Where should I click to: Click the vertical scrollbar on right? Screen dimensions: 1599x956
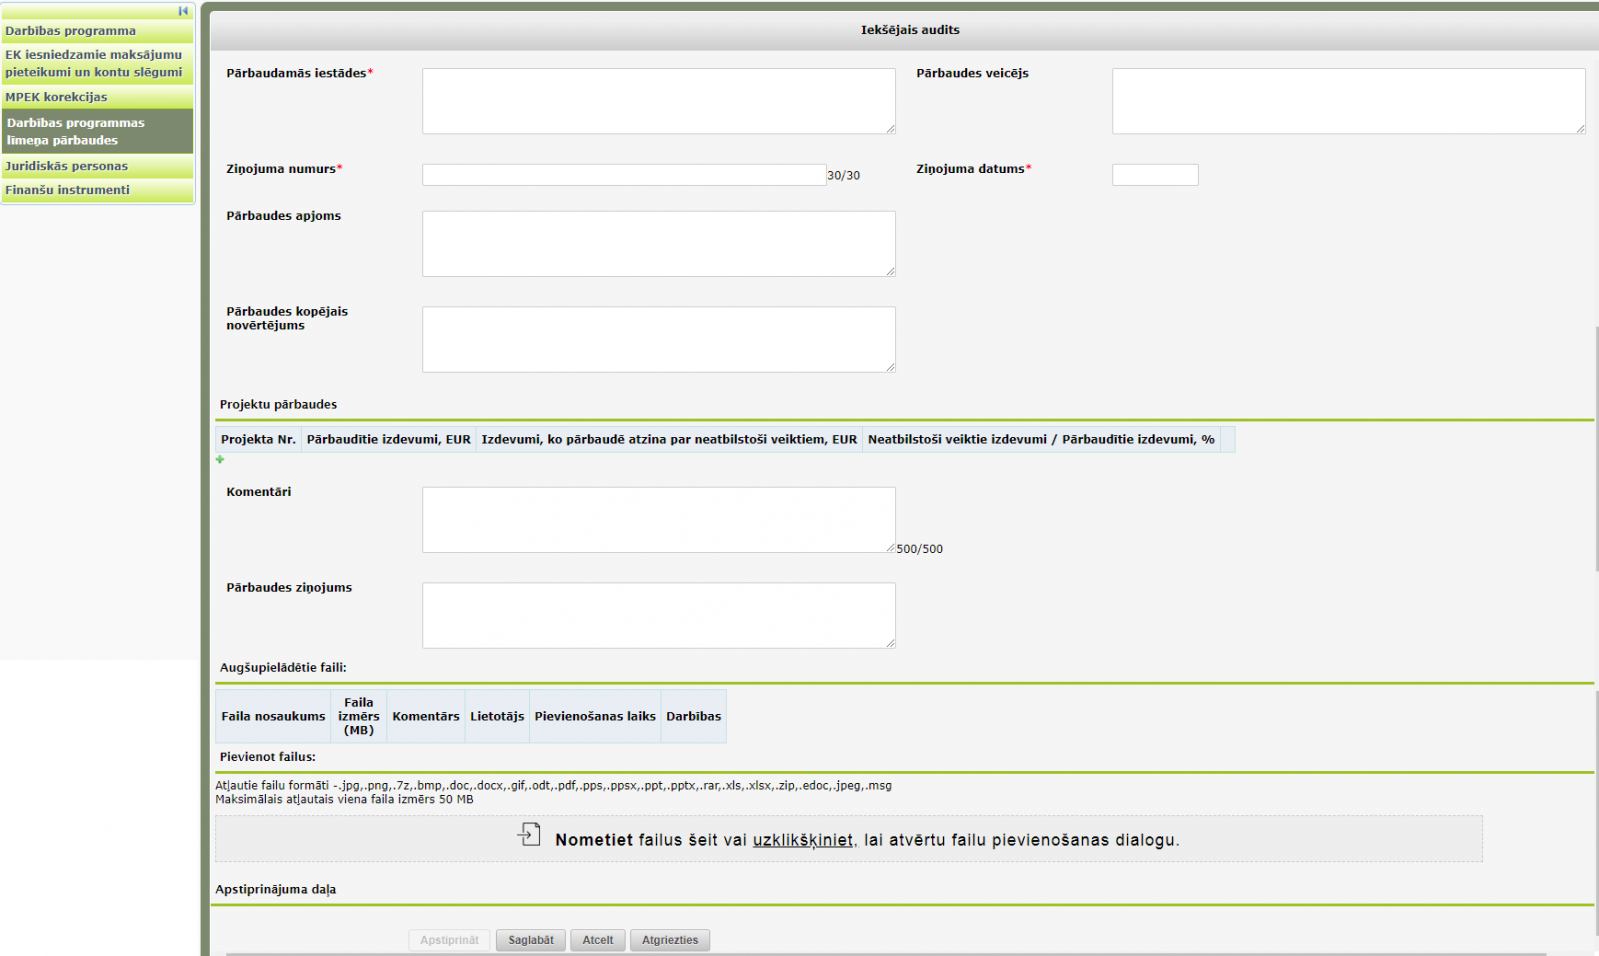pyautogui.click(x=1596, y=448)
